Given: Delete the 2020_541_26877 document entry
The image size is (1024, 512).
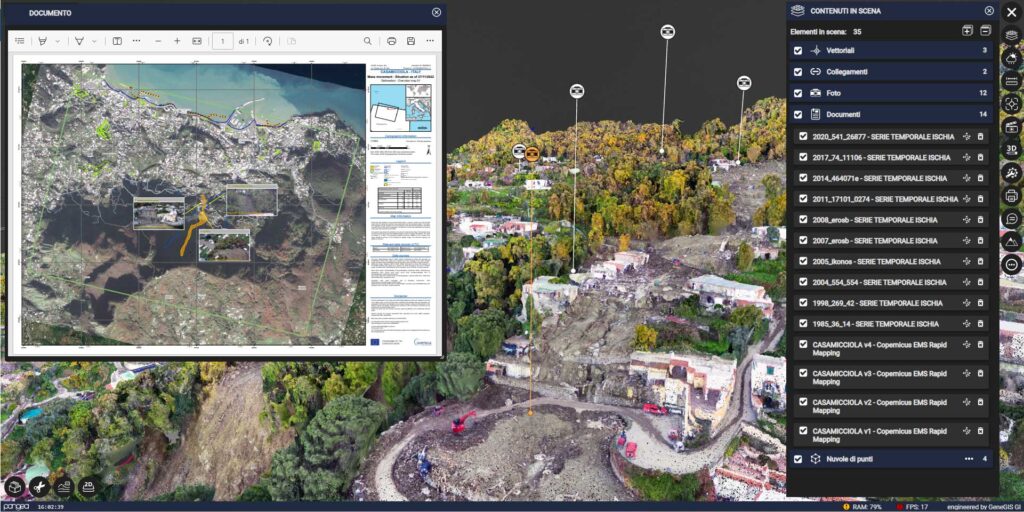Looking at the screenshot, I should 980,136.
